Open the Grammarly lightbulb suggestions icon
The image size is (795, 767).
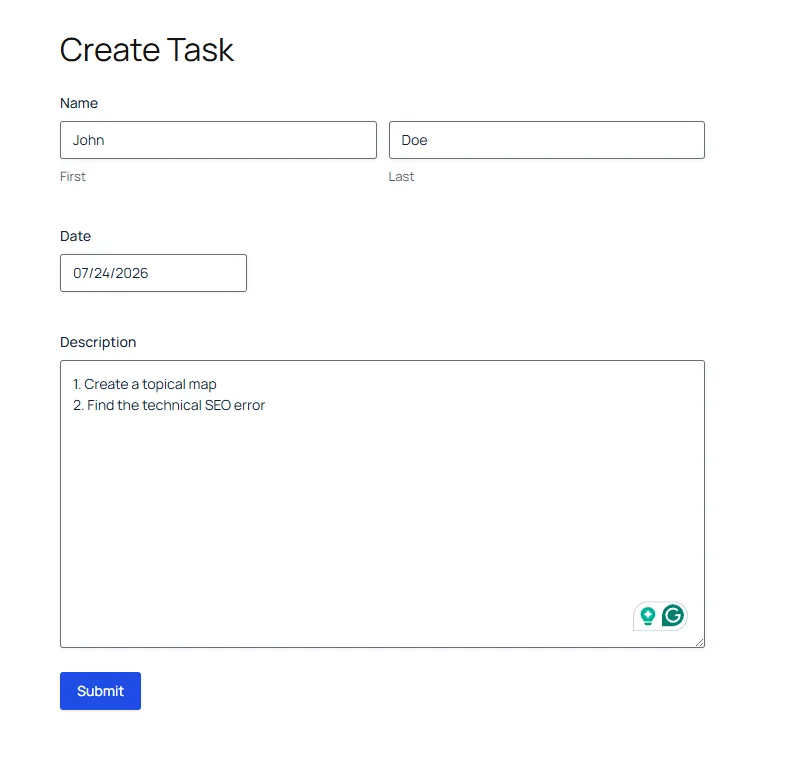coord(647,616)
